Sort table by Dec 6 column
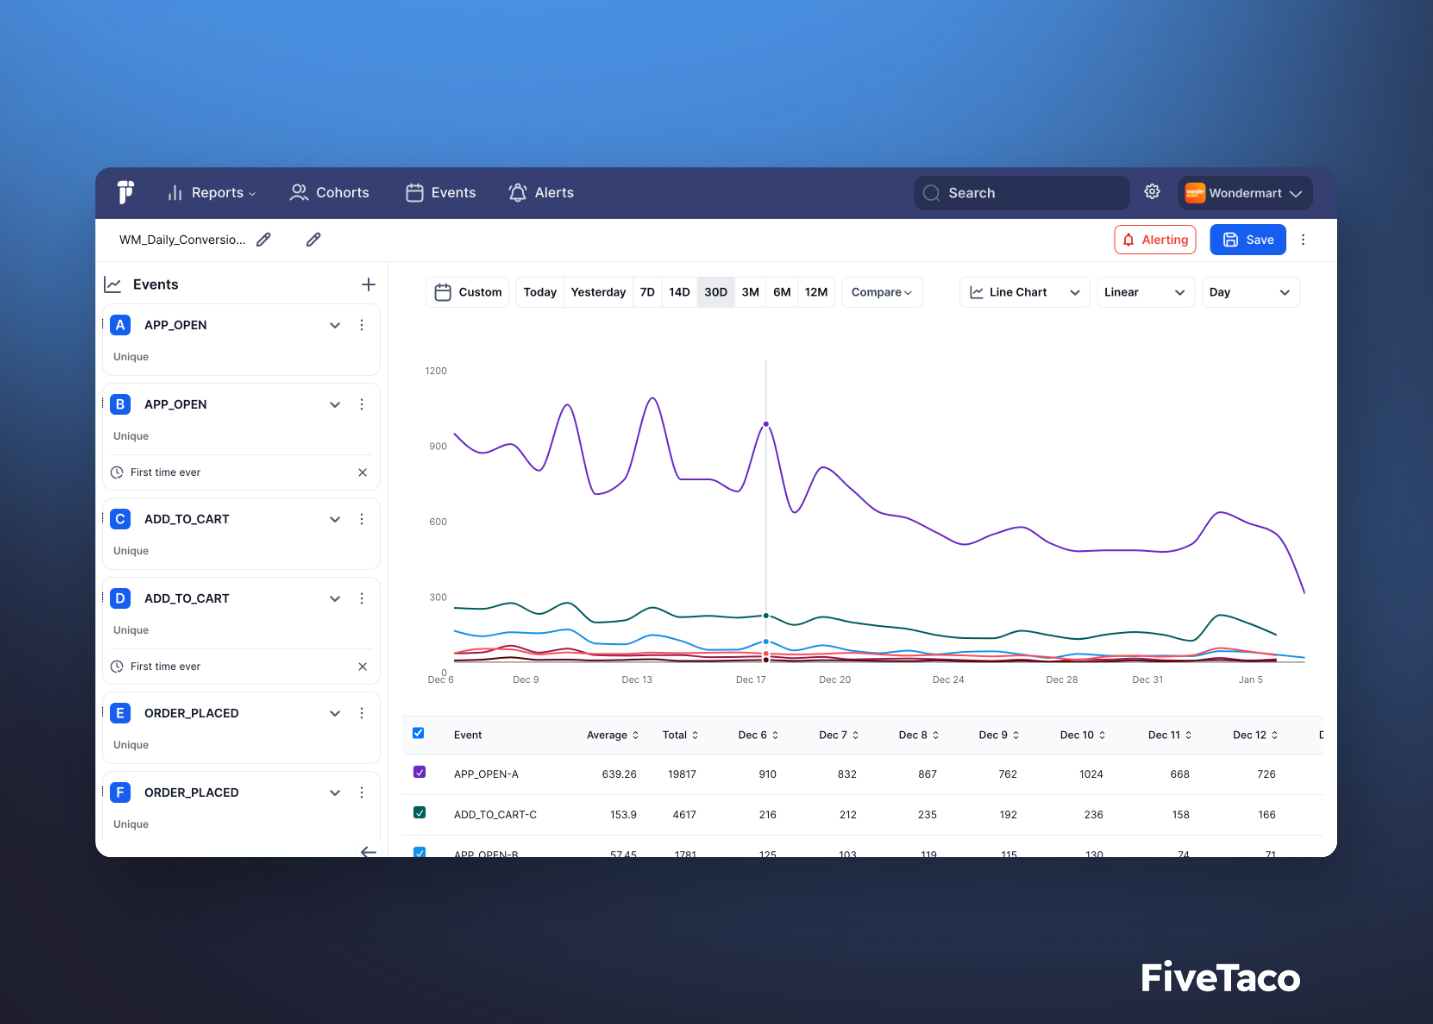Viewport: 1433px width, 1024px height. 758,735
